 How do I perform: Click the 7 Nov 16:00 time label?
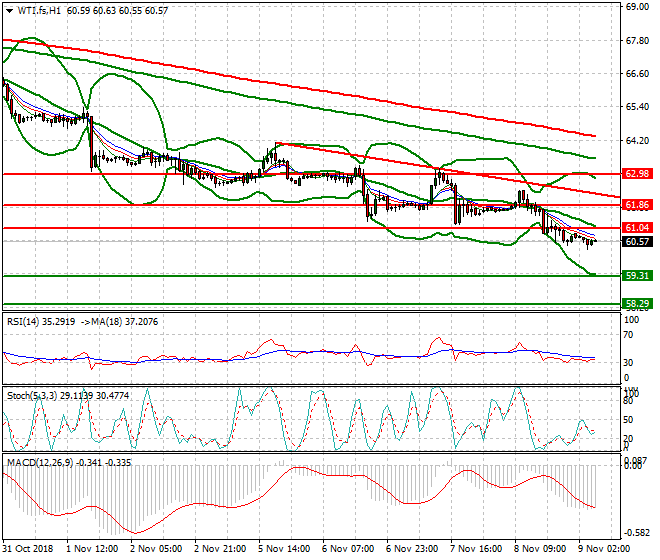(x=476, y=549)
